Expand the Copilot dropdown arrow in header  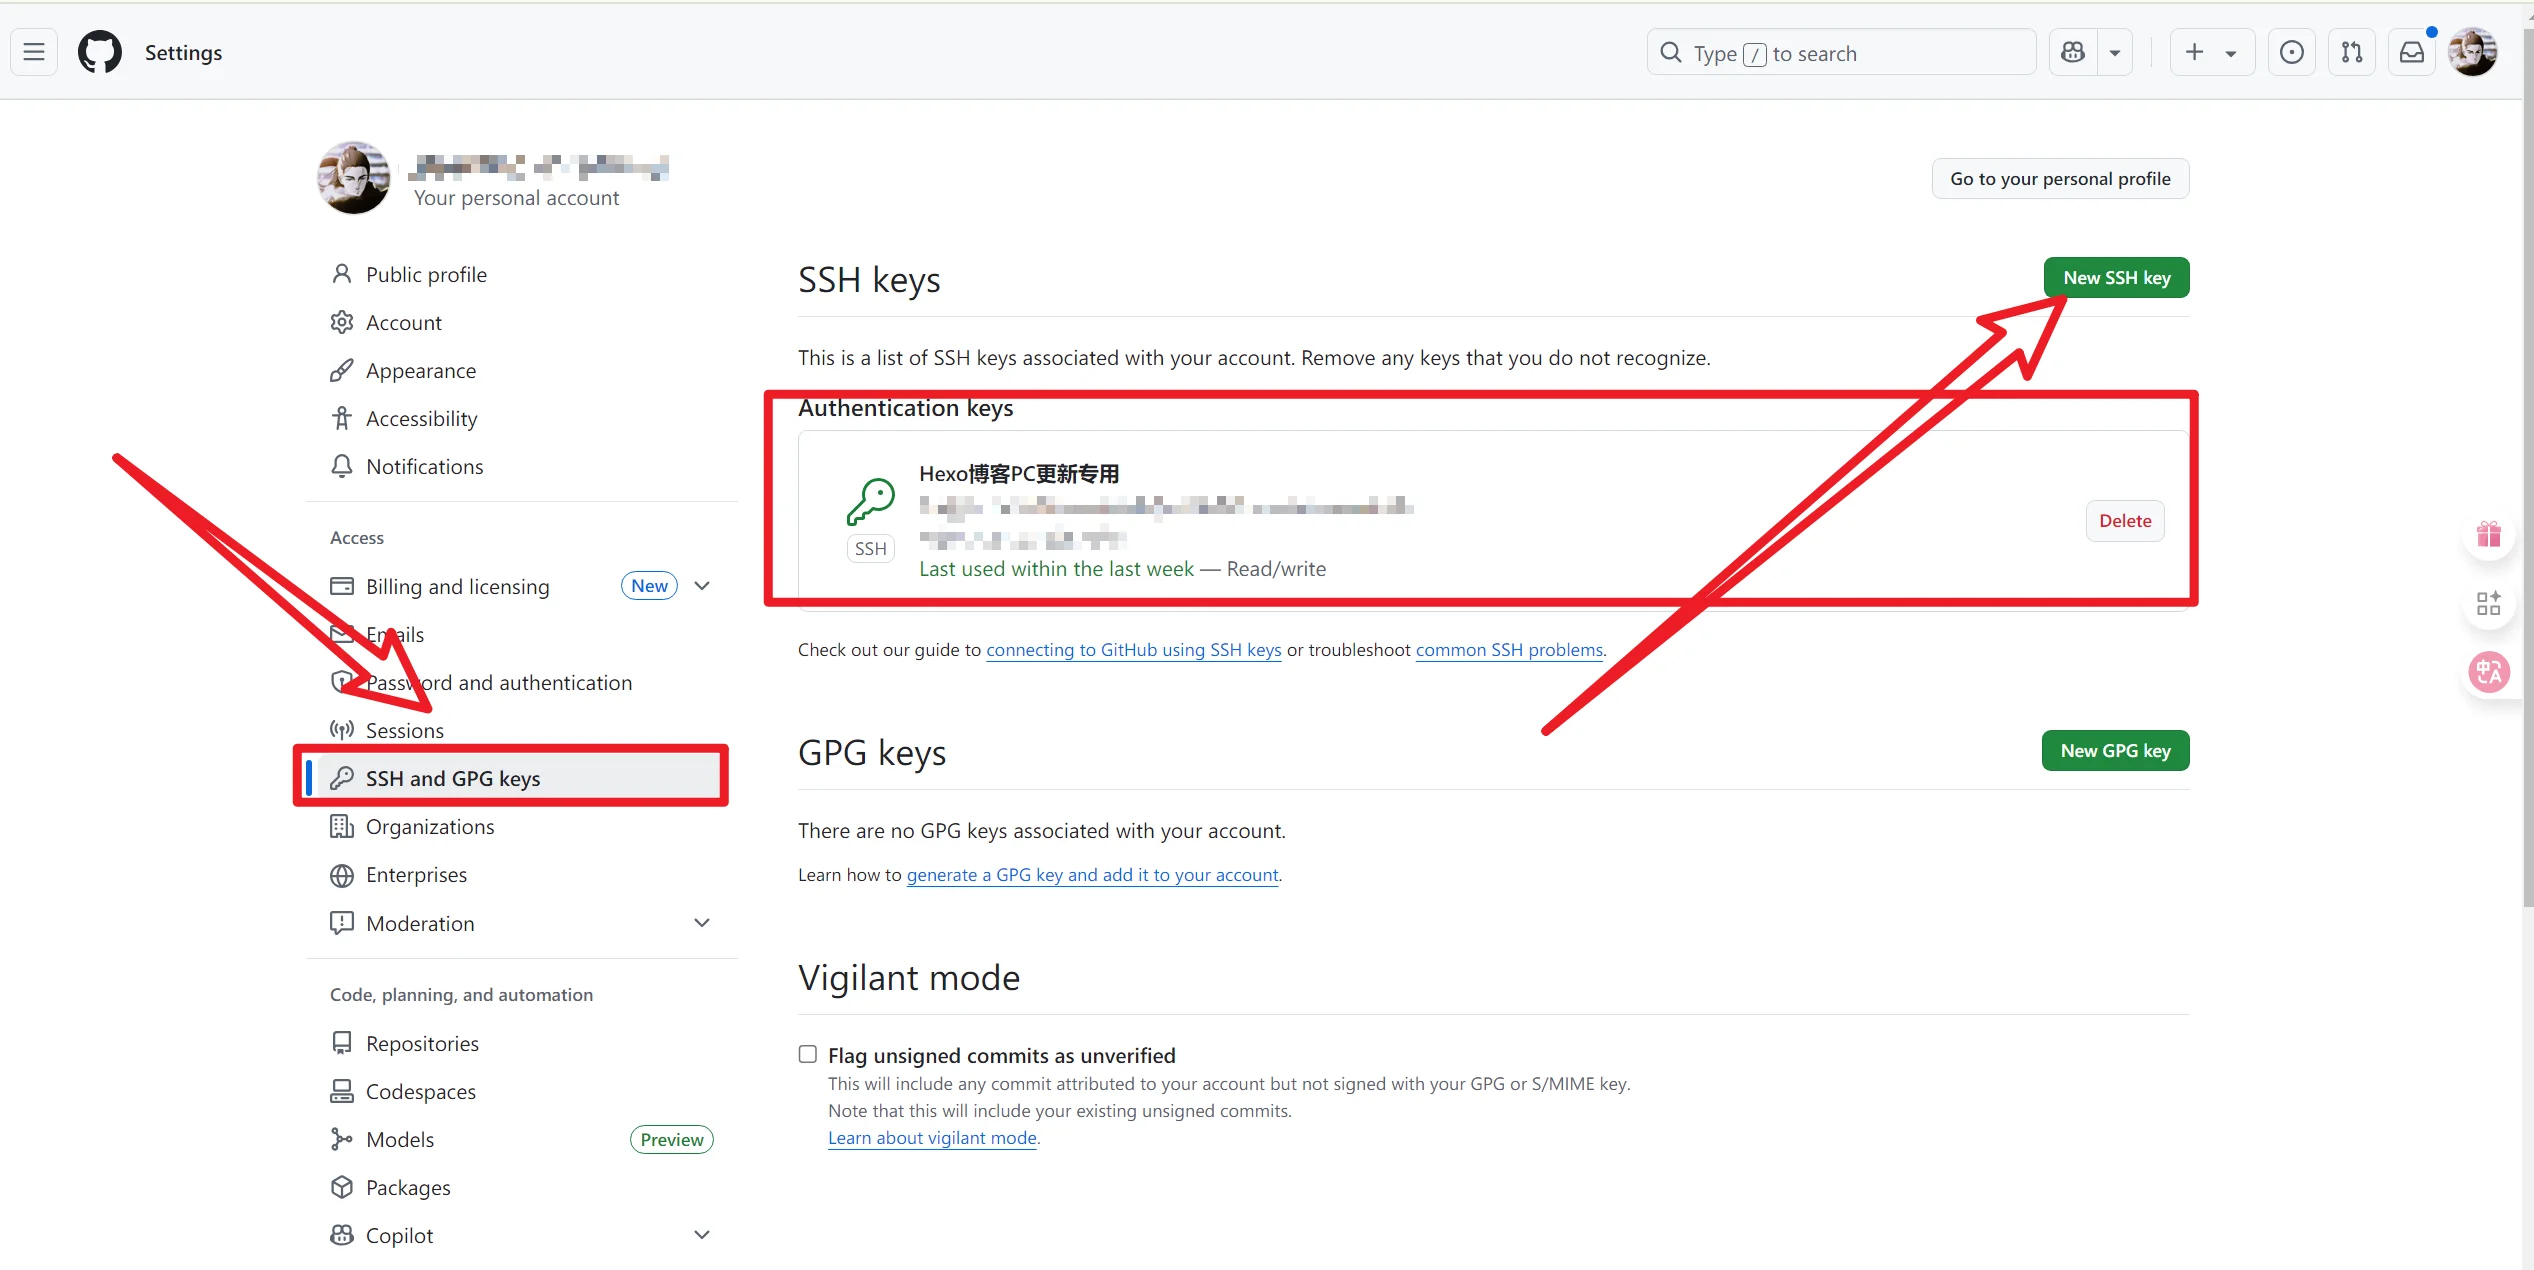coord(2115,52)
